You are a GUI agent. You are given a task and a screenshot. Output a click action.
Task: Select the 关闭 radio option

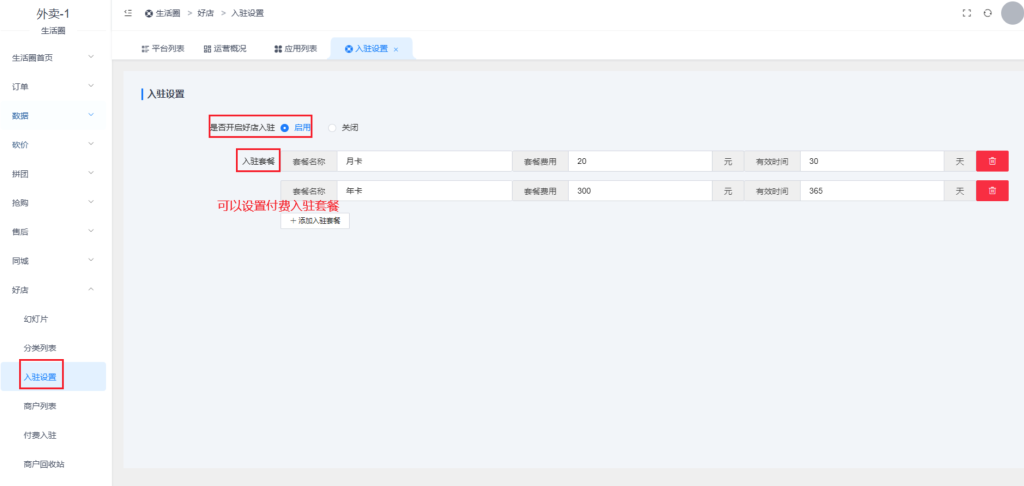coord(333,128)
